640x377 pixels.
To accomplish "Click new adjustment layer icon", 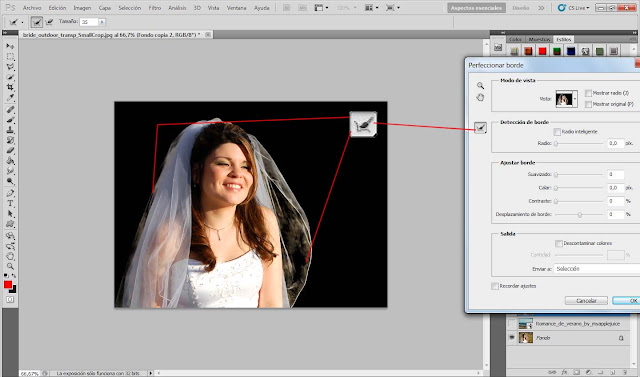I will (x=588, y=372).
